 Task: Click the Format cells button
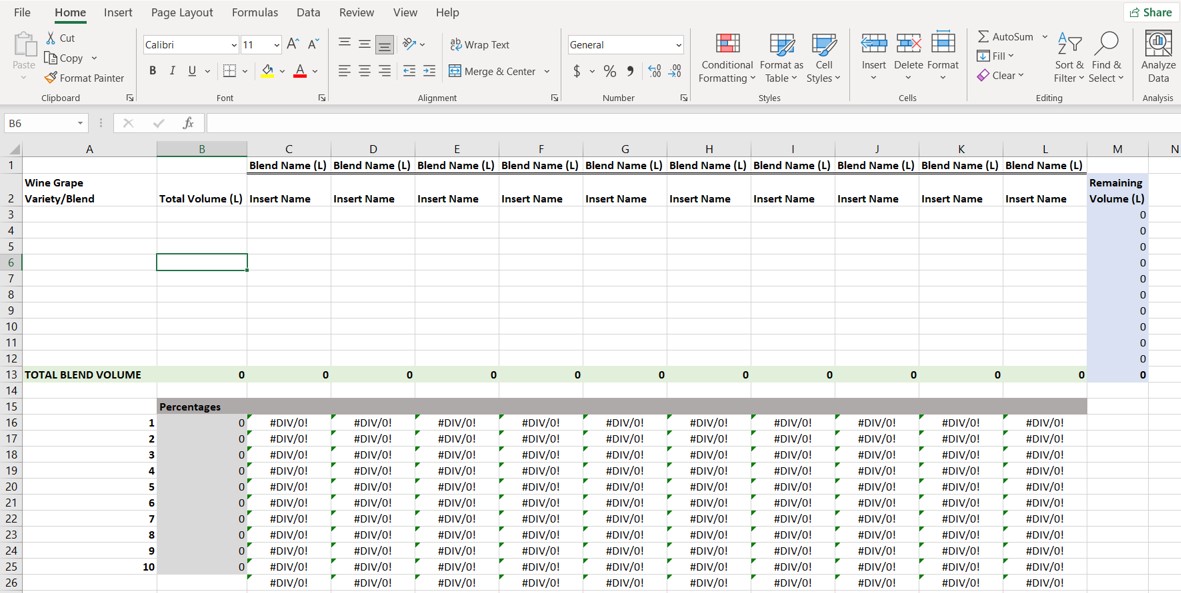pos(943,57)
